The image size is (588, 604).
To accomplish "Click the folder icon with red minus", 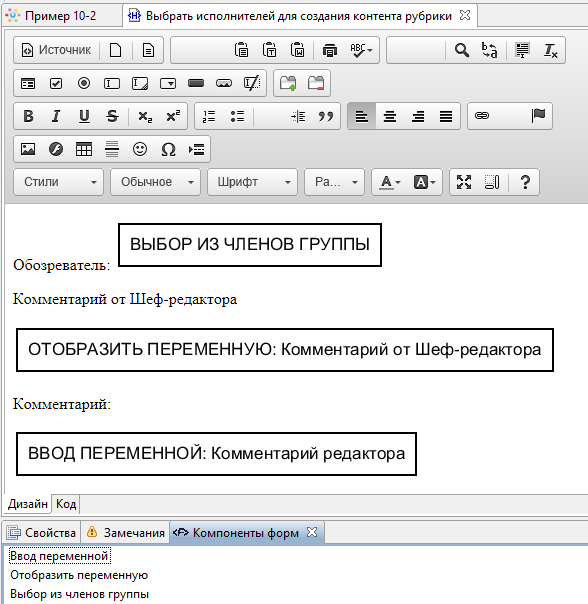I will point(316,83).
